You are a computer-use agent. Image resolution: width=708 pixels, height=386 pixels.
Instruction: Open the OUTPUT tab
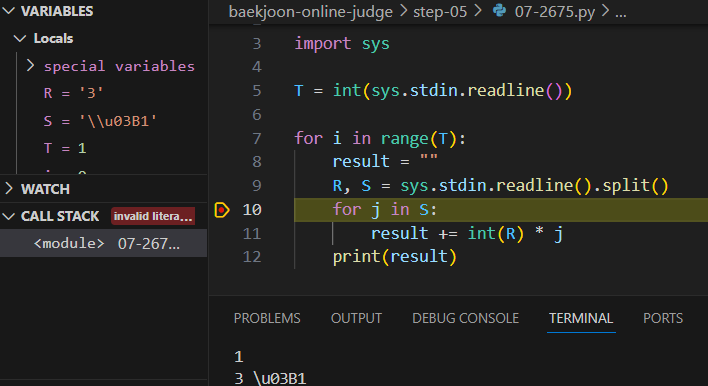tap(356, 318)
